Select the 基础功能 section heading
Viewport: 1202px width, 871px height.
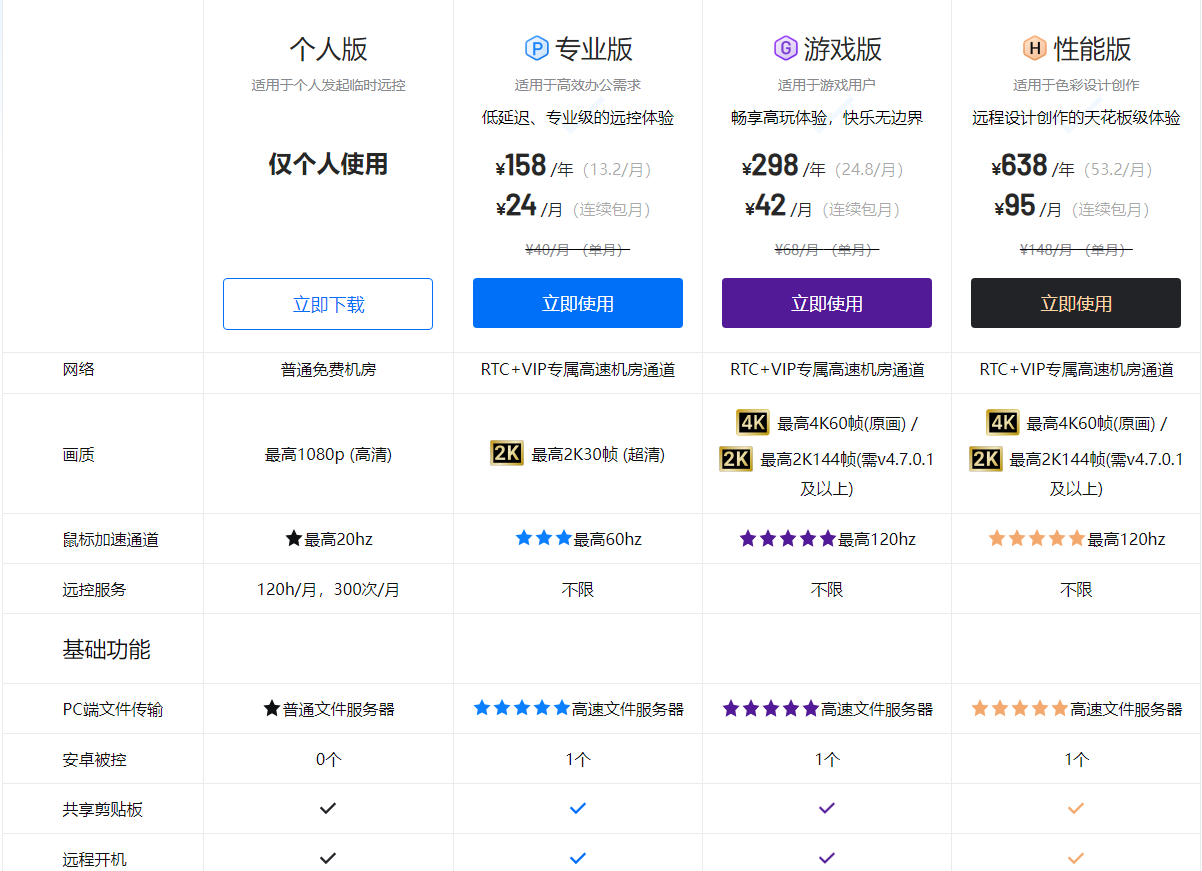point(106,649)
